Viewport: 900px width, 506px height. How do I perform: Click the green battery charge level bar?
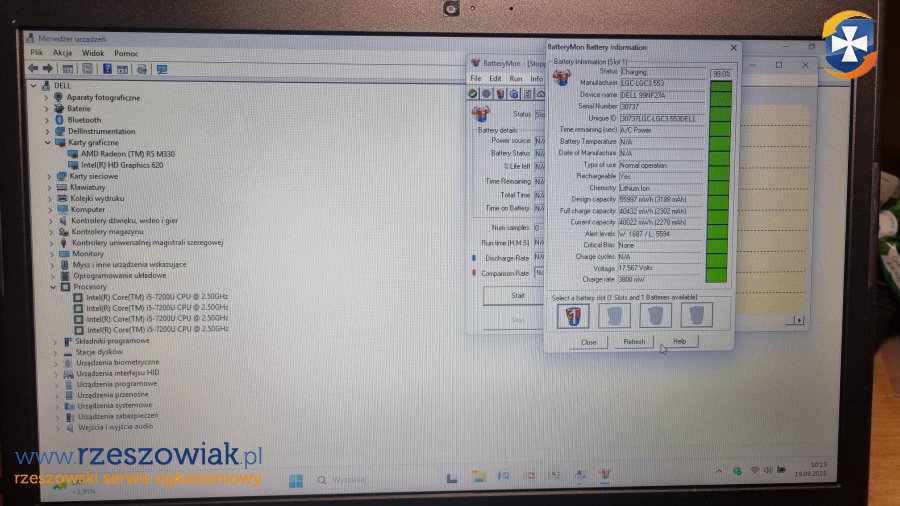tap(719, 180)
